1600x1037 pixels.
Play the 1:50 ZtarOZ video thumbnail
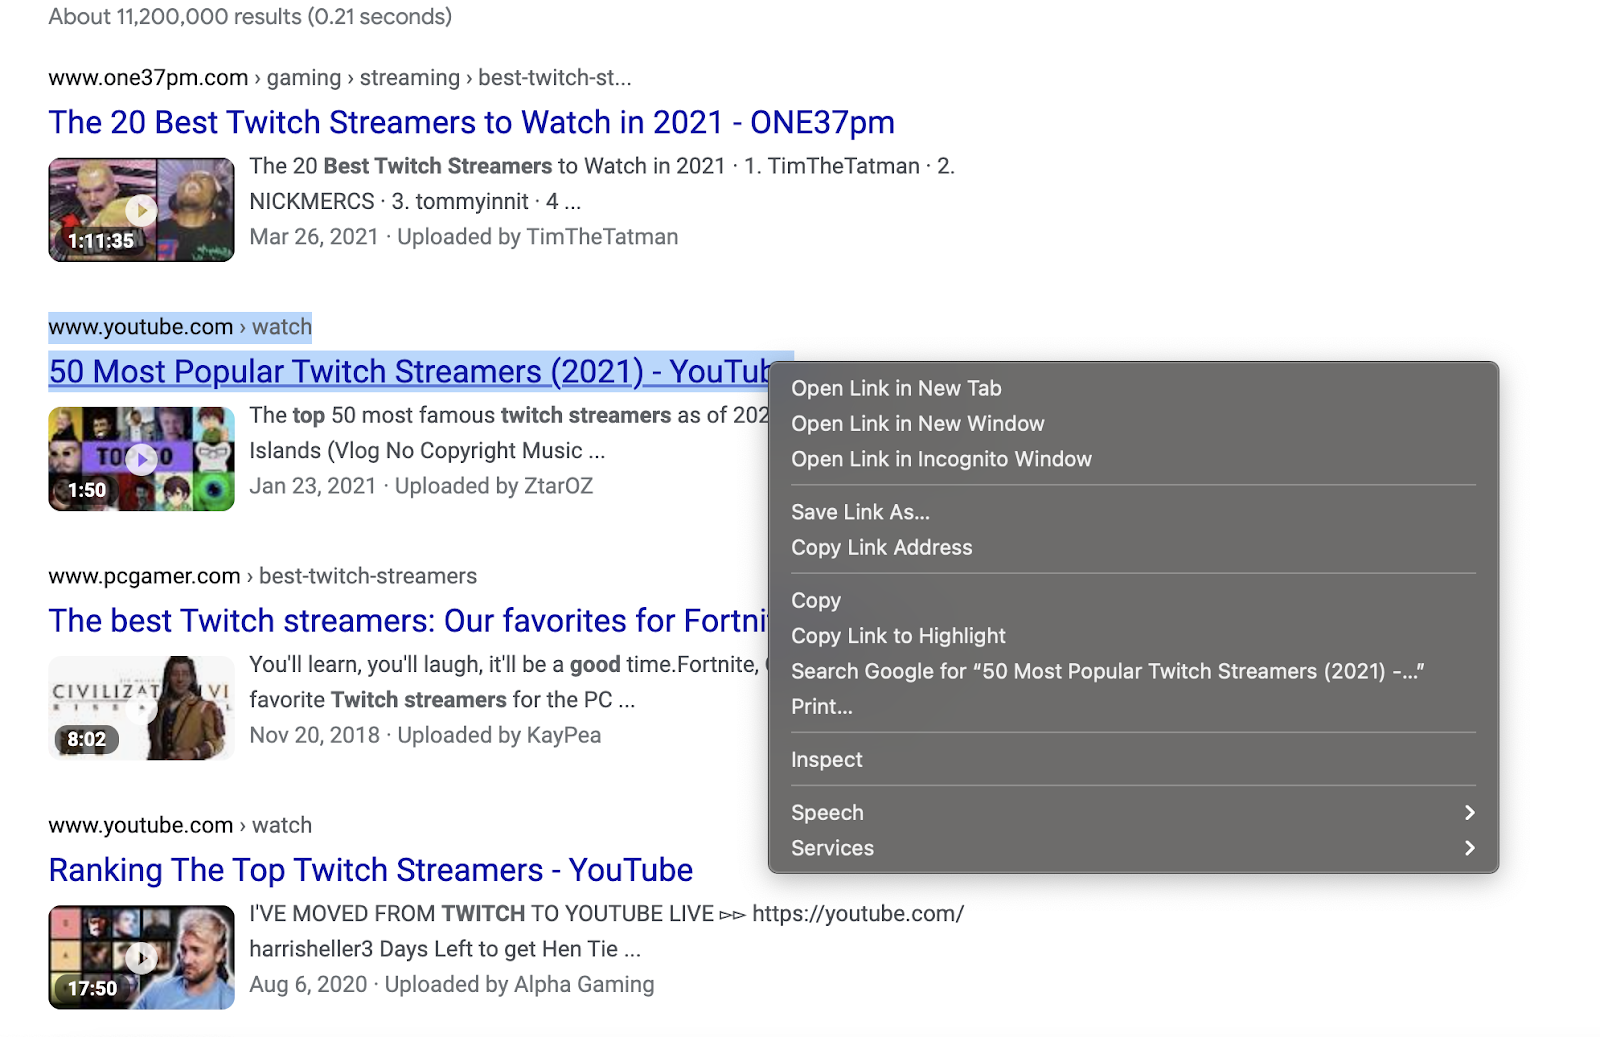click(141, 459)
